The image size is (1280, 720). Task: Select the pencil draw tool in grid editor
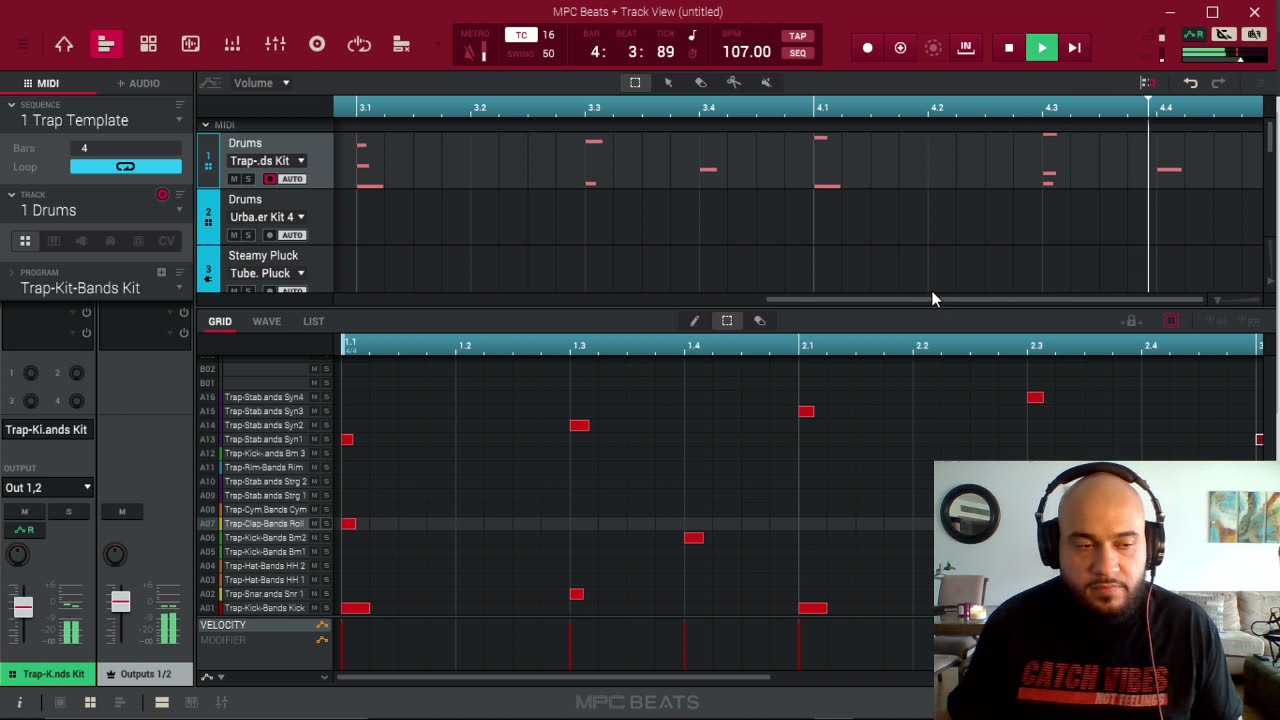point(694,321)
